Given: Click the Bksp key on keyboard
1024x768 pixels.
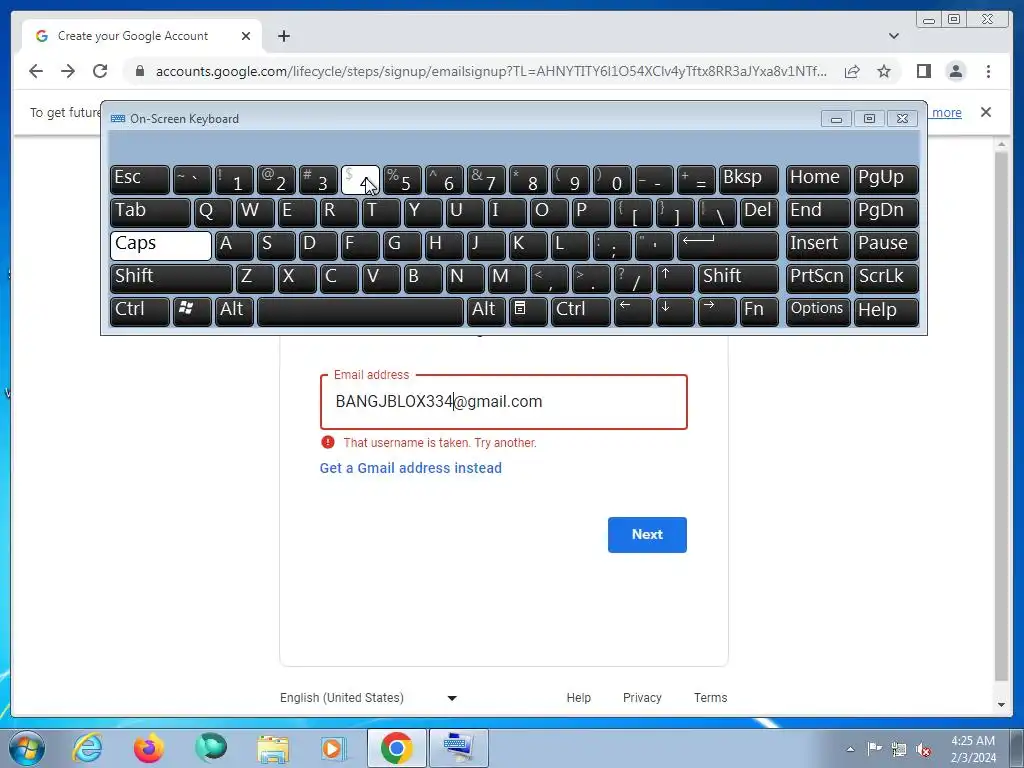Looking at the screenshot, I should (x=749, y=180).
